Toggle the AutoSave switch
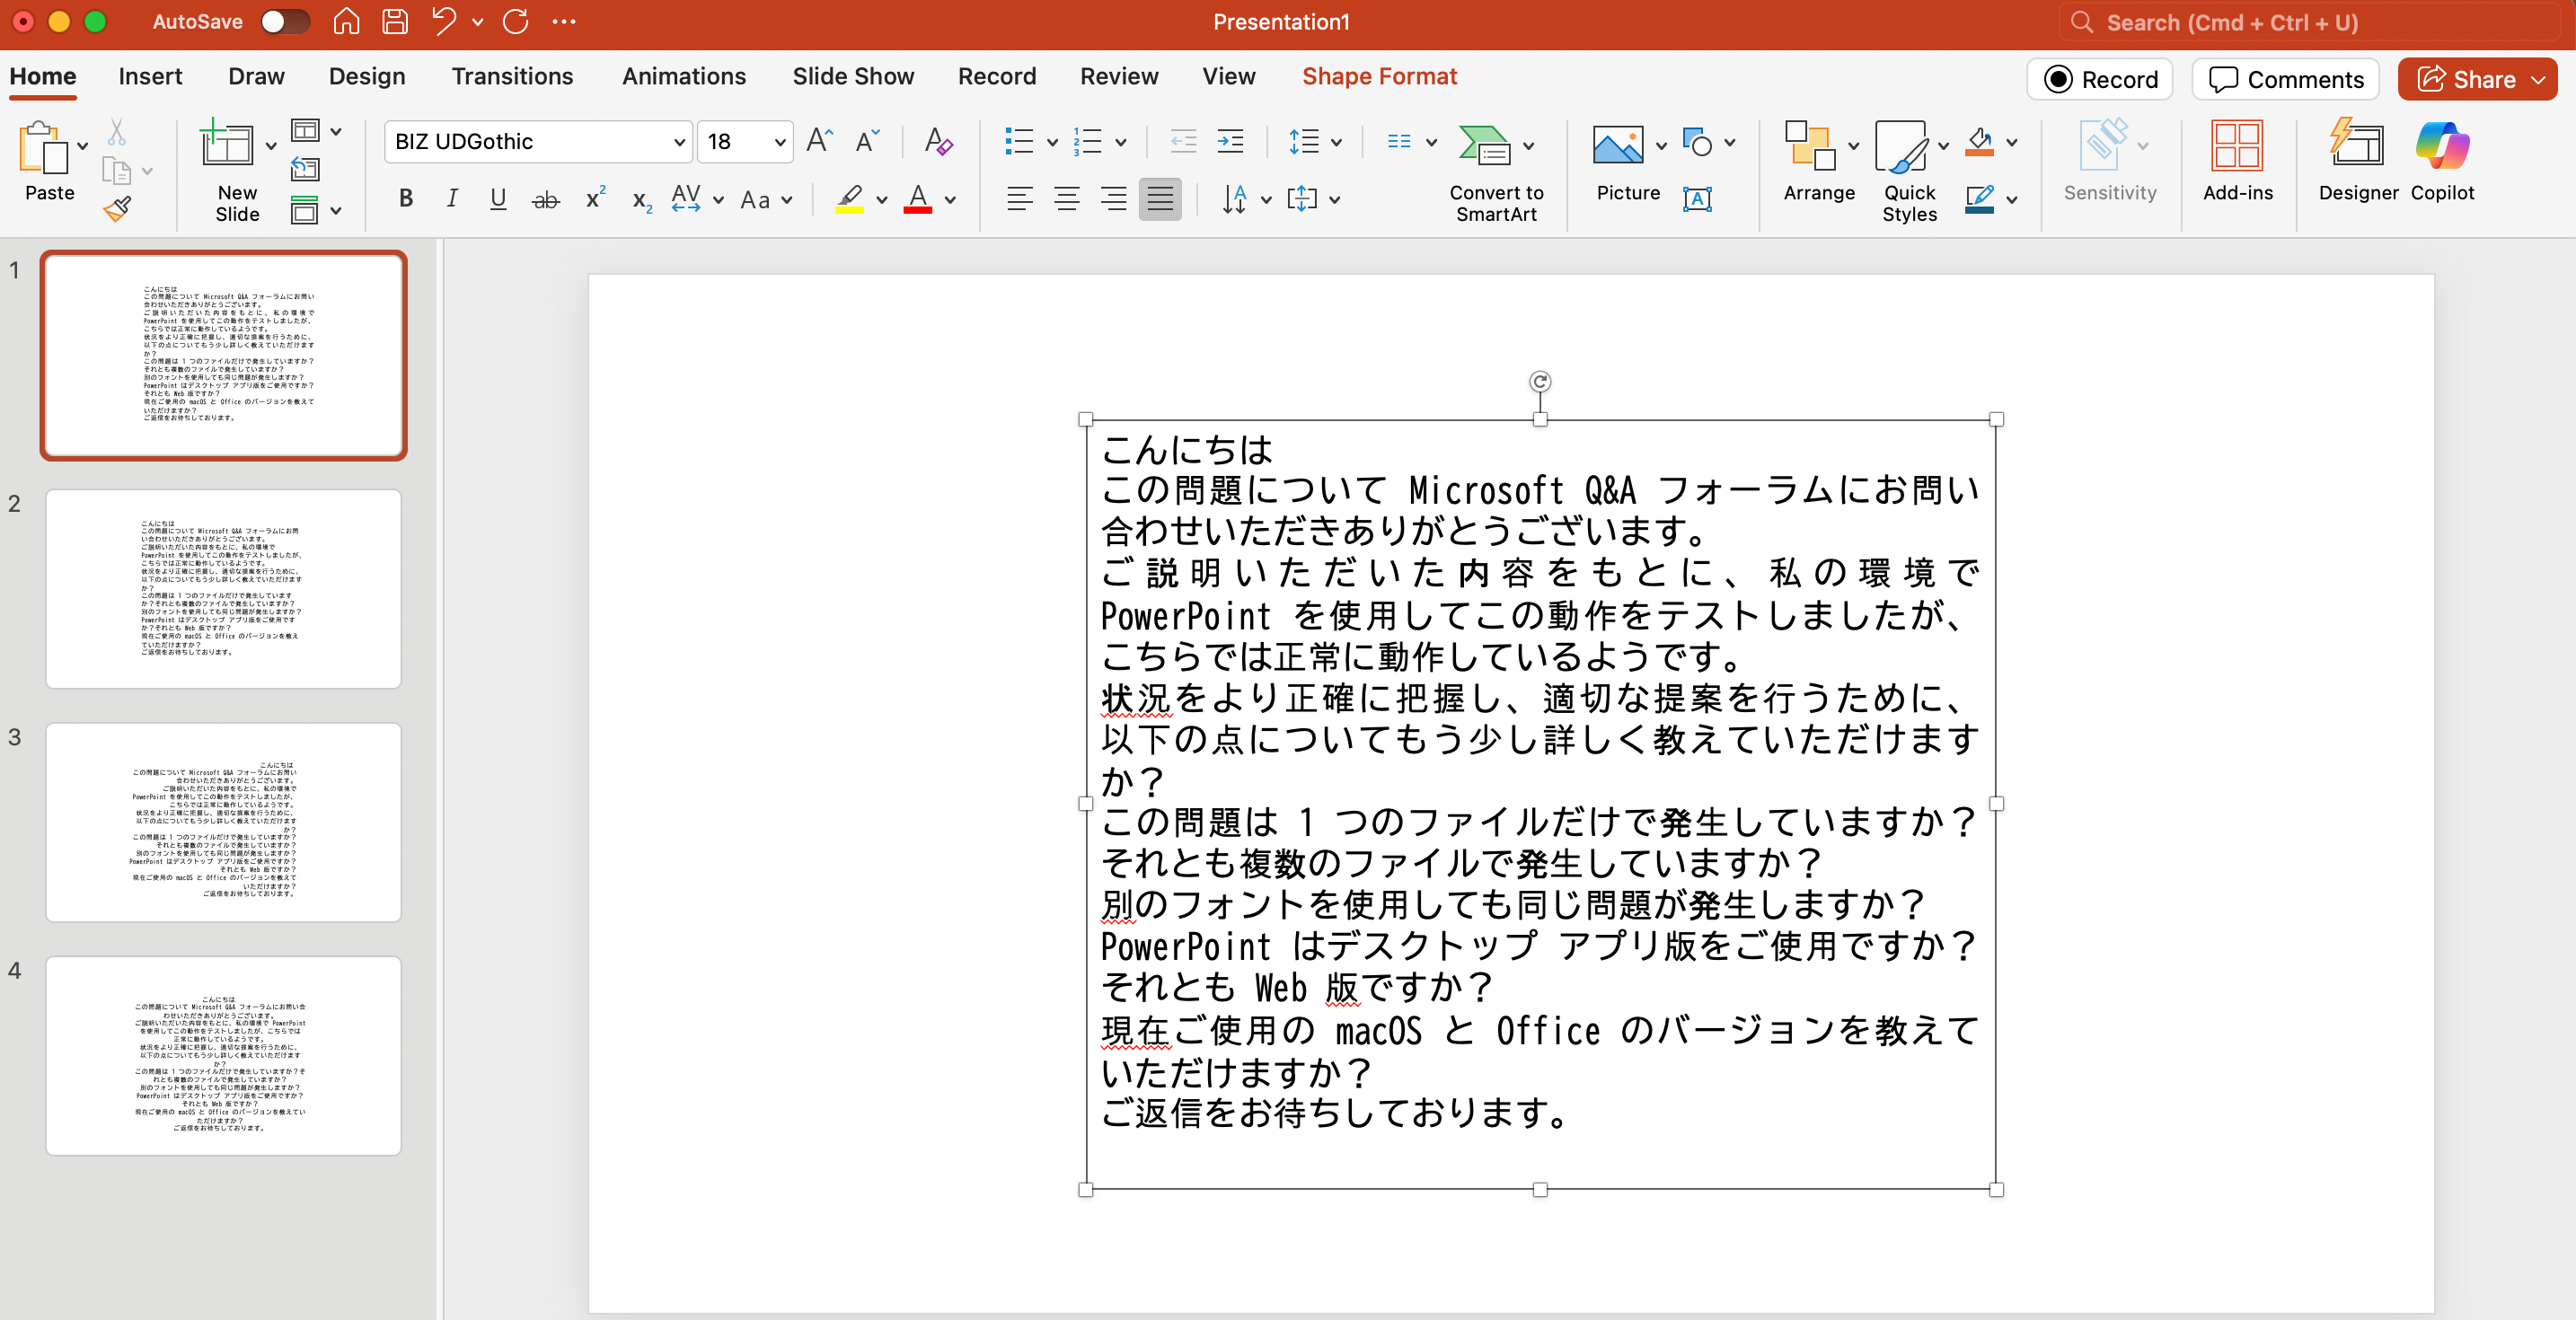Image resolution: width=2576 pixels, height=1320 pixels. [284, 21]
